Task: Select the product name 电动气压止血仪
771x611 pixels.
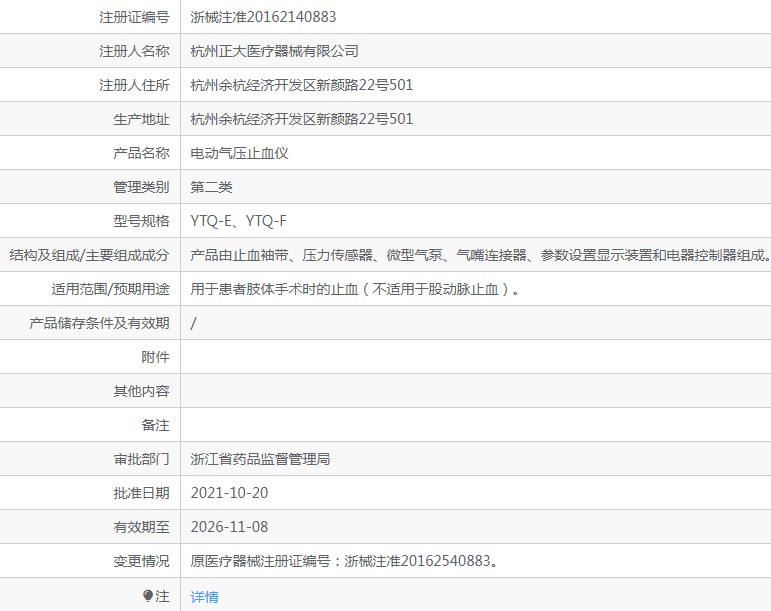Action: tap(239, 153)
